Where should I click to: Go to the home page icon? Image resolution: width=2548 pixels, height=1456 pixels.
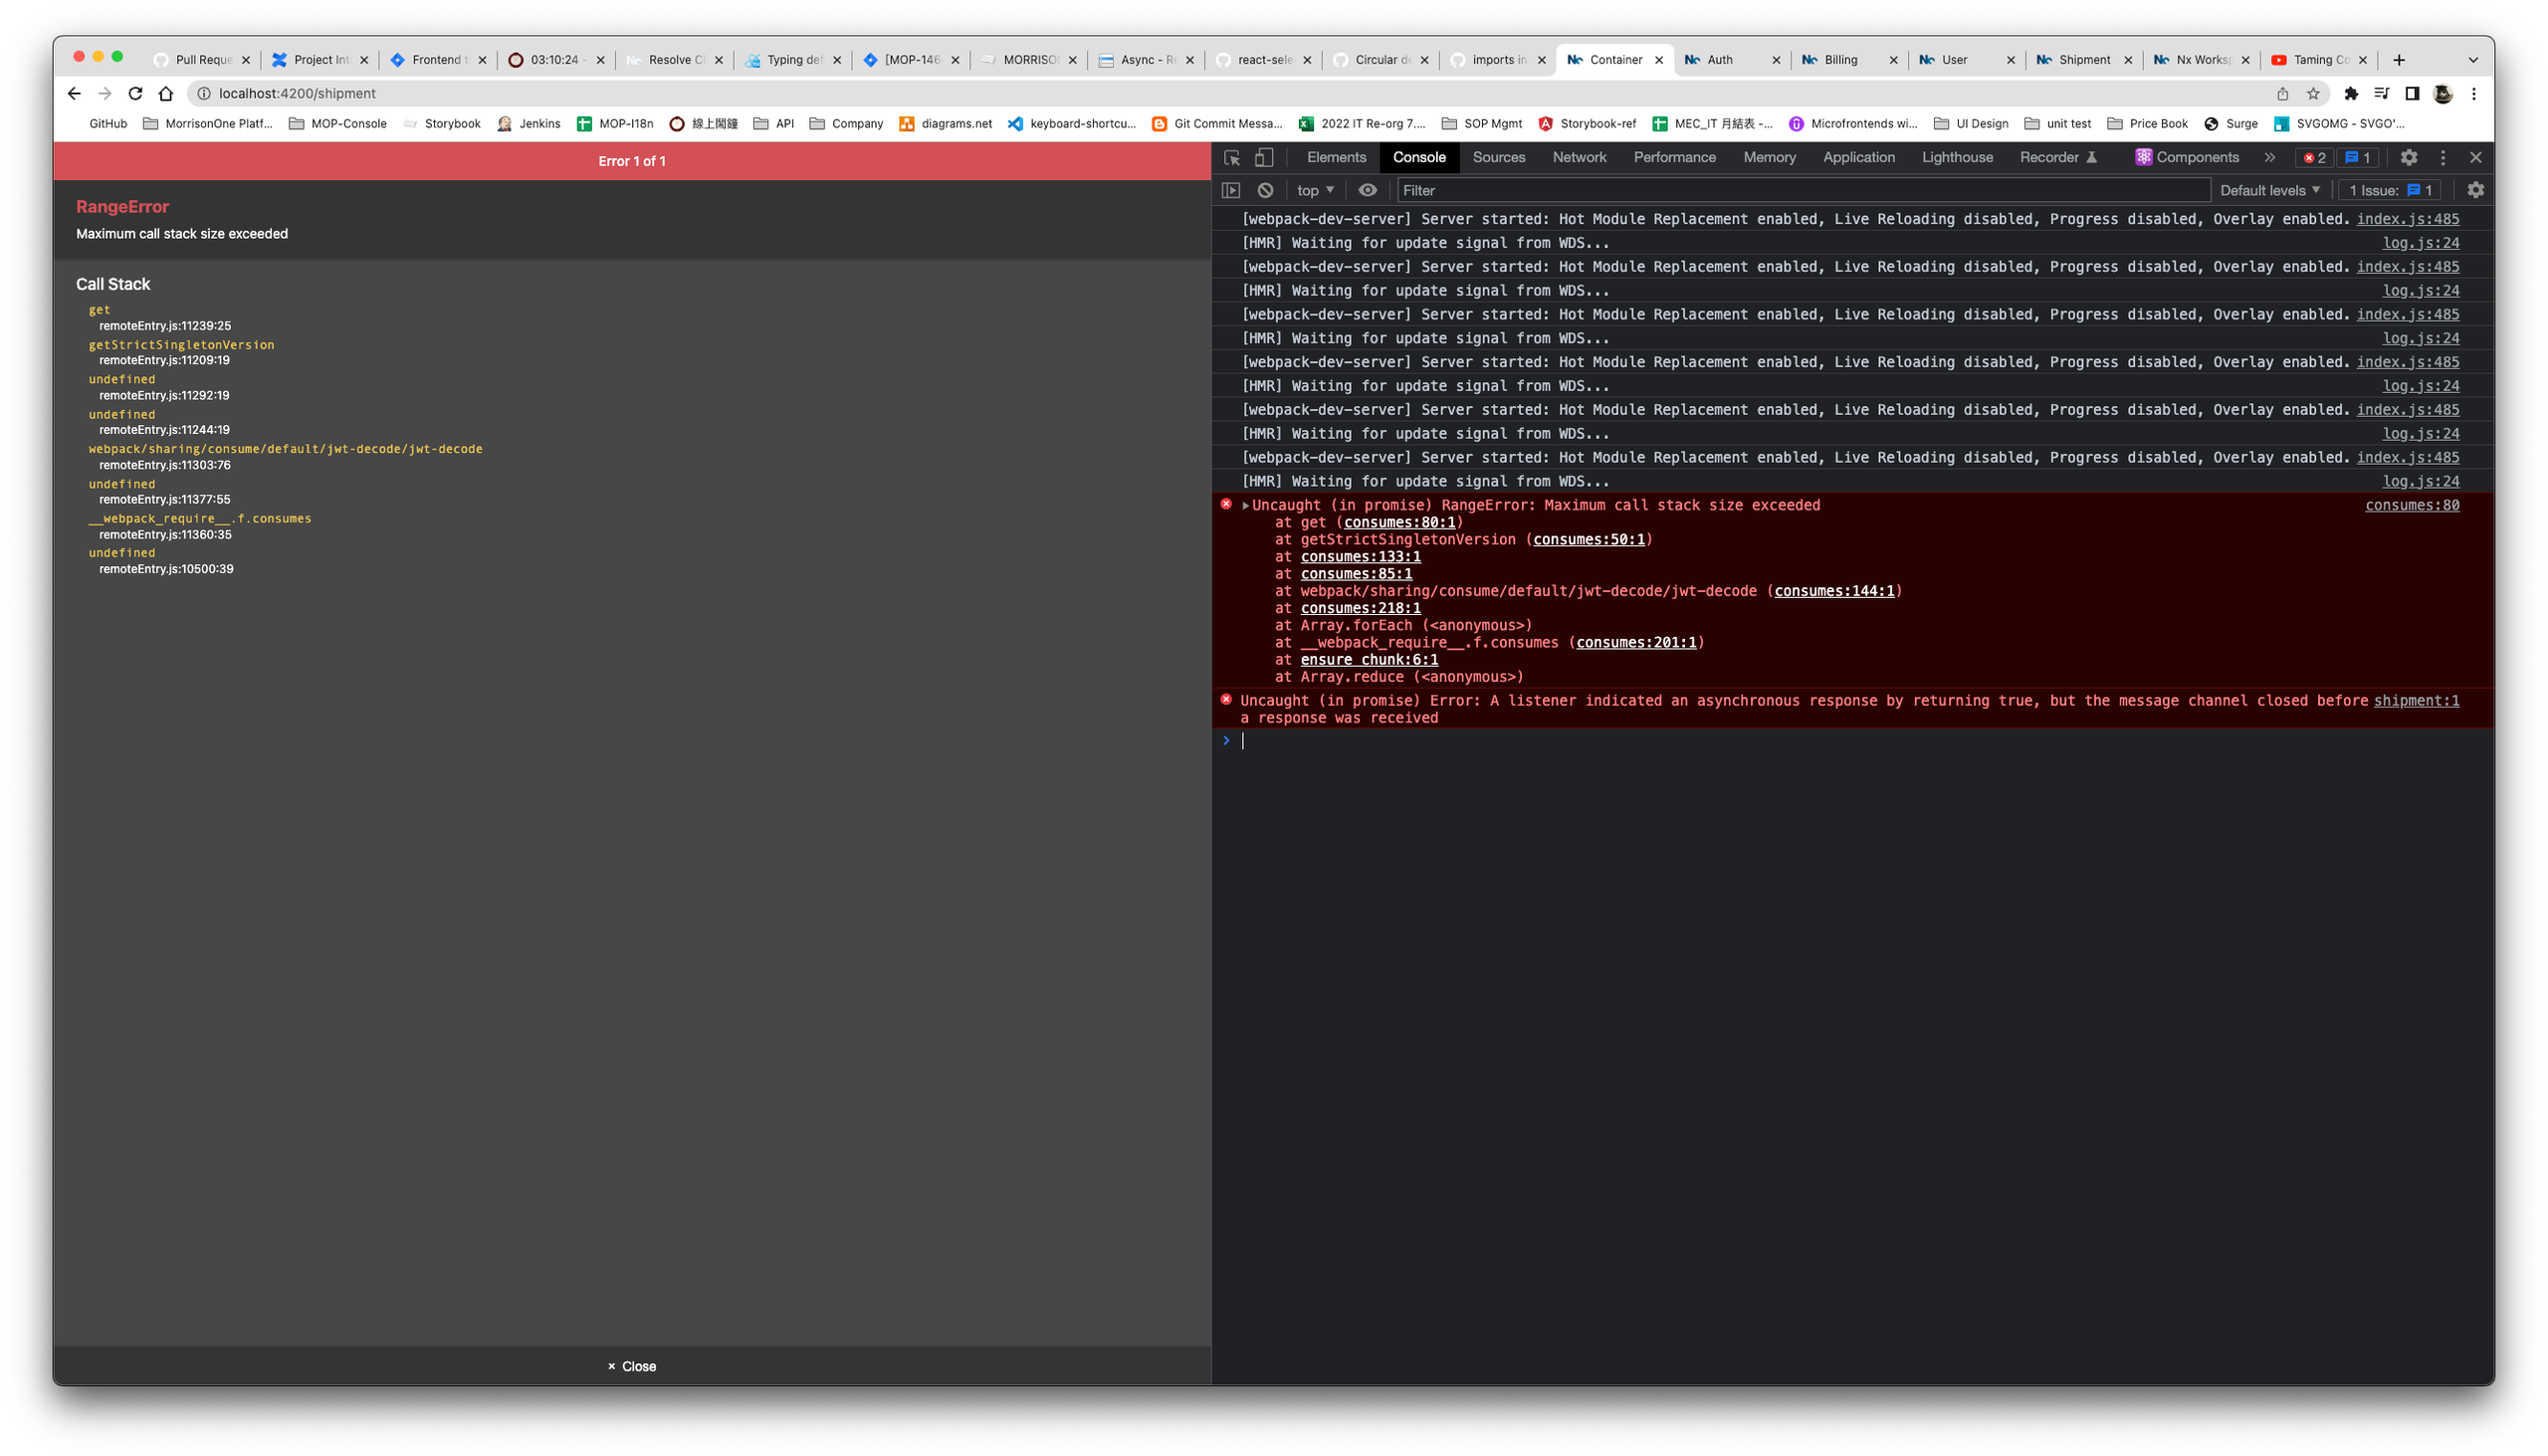pos(166,93)
